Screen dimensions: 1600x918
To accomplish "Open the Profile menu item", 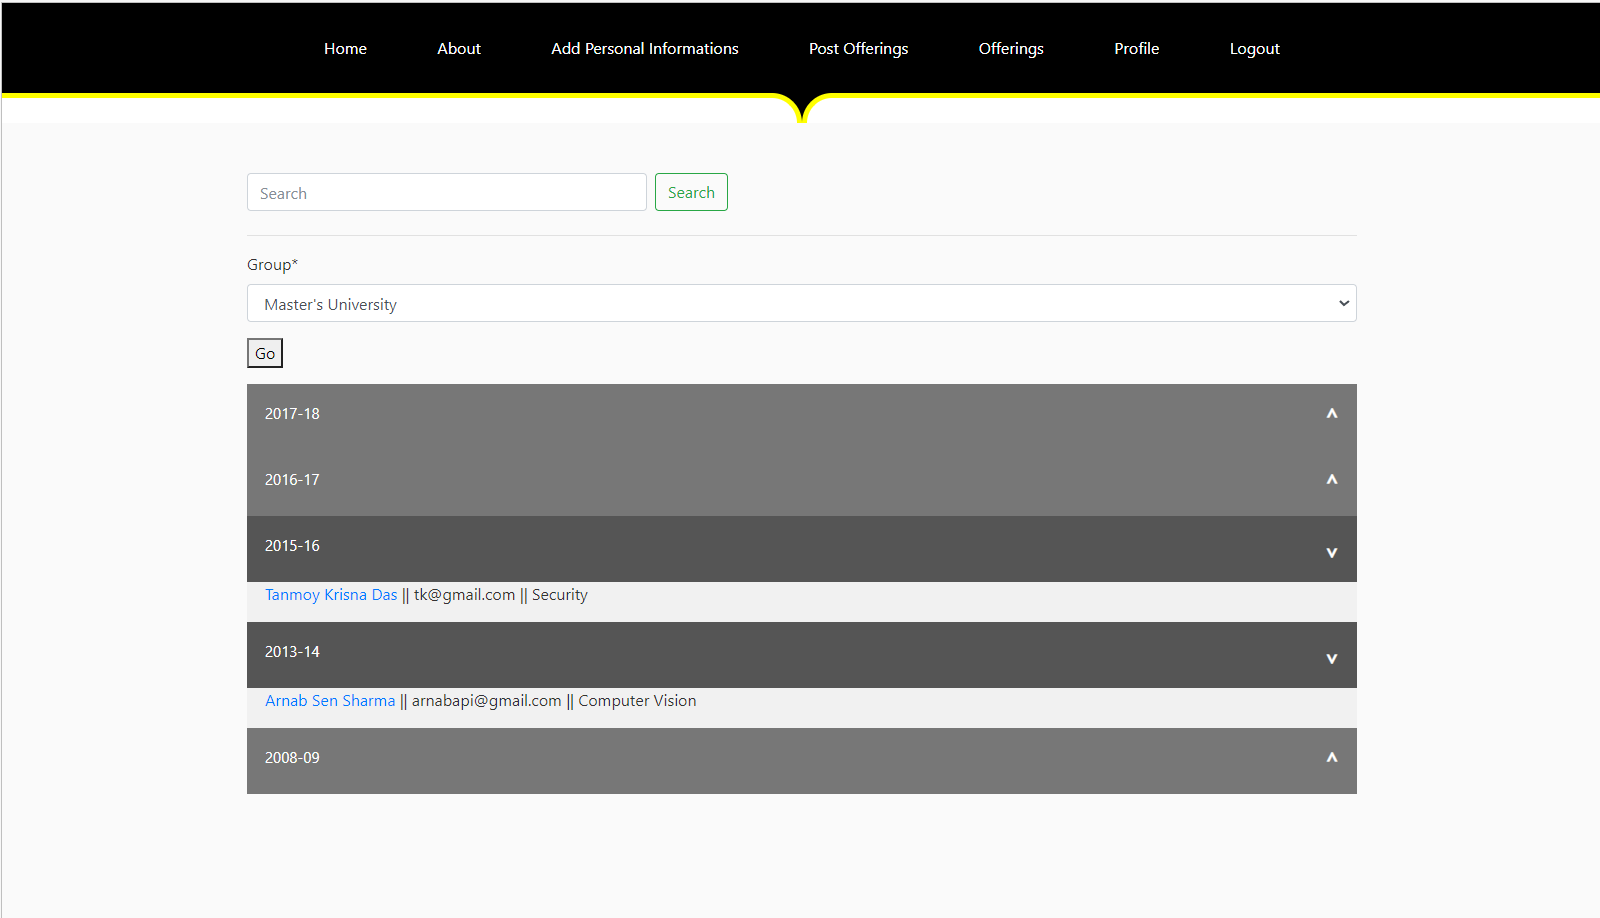I will tap(1136, 48).
